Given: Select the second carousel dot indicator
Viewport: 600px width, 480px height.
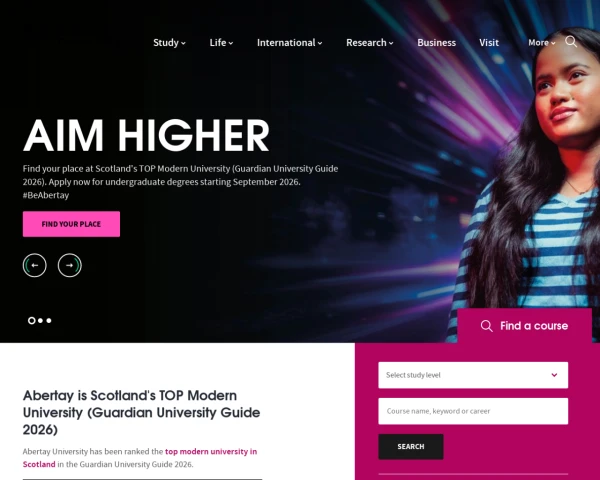Looking at the screenshot, I should pyautogui.click(x=40, y=321).
